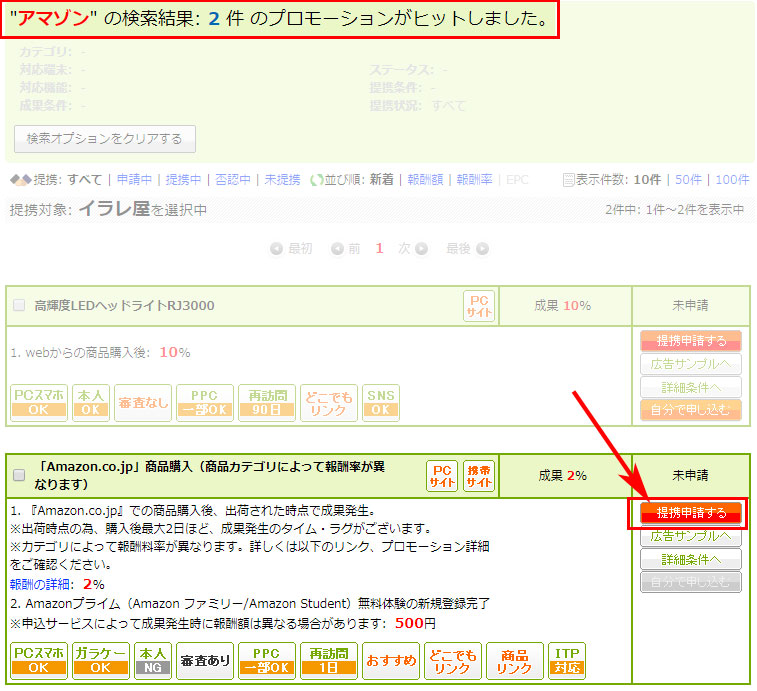Click SNS OK badge
This screenshot has width=757, height=691.
click(381, 403)
